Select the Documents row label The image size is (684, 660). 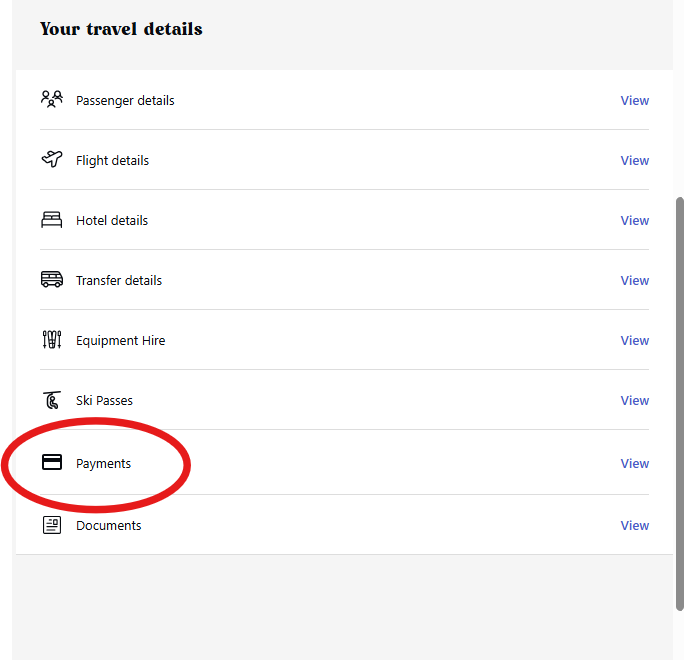(x=109, y=525)
